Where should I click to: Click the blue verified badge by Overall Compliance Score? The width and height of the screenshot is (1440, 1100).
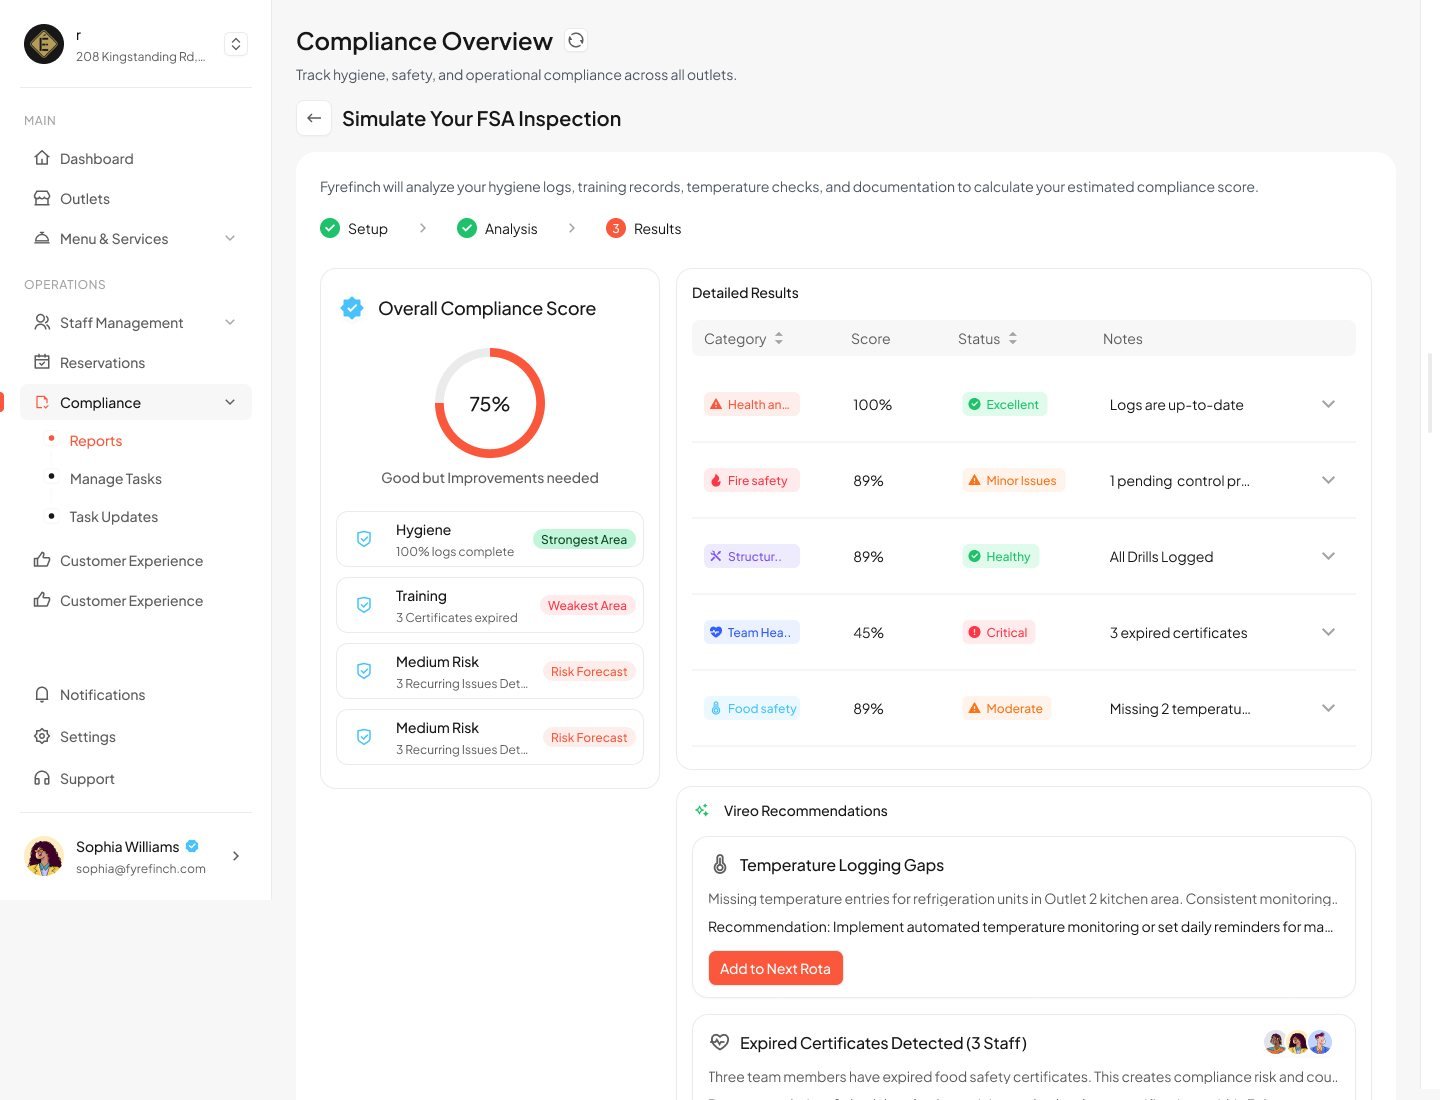click(352, 308)
